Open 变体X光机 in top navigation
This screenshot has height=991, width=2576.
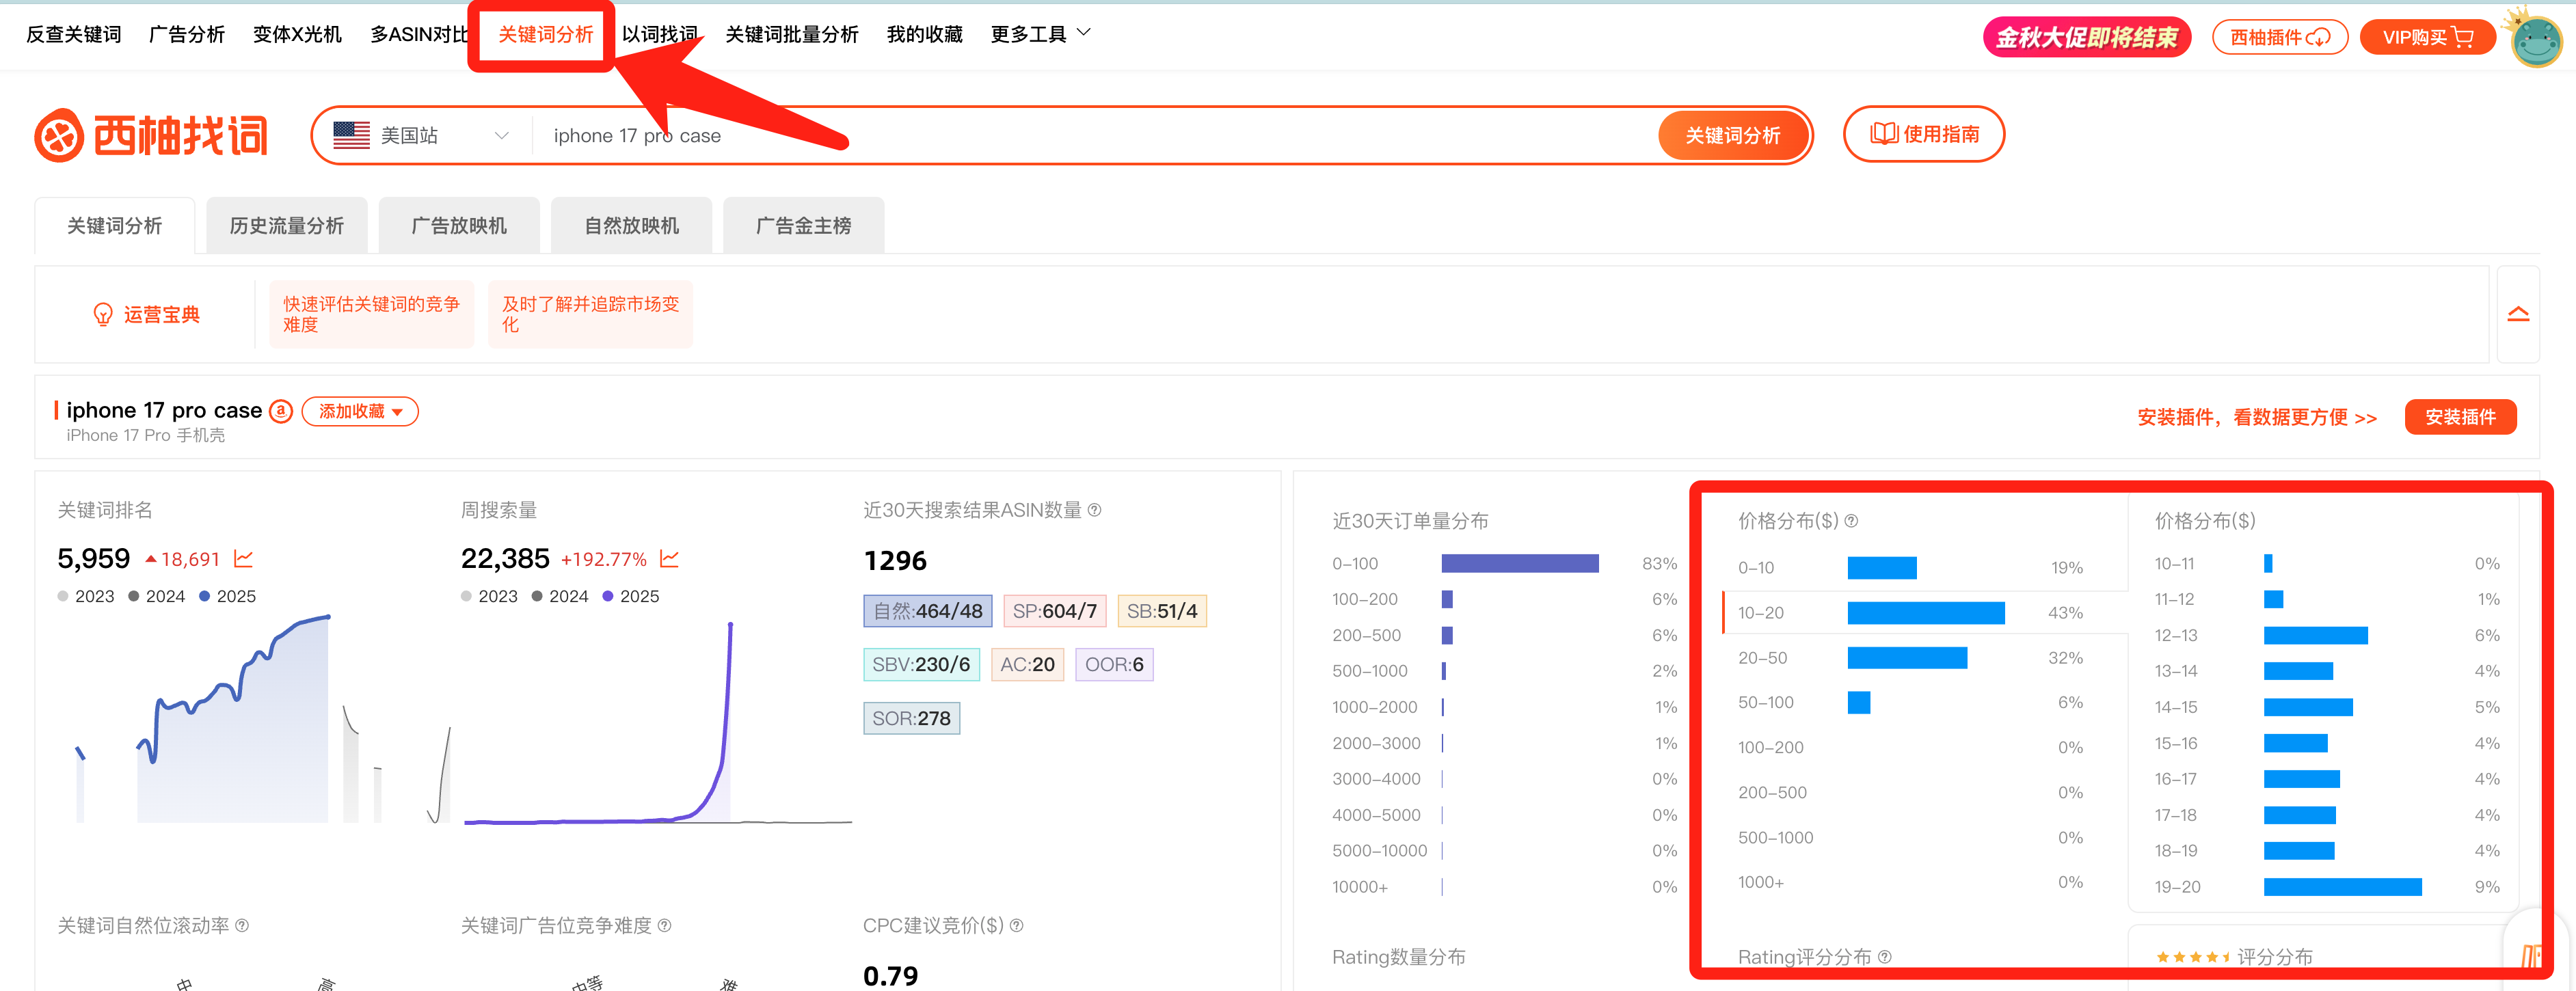point(297,34)
